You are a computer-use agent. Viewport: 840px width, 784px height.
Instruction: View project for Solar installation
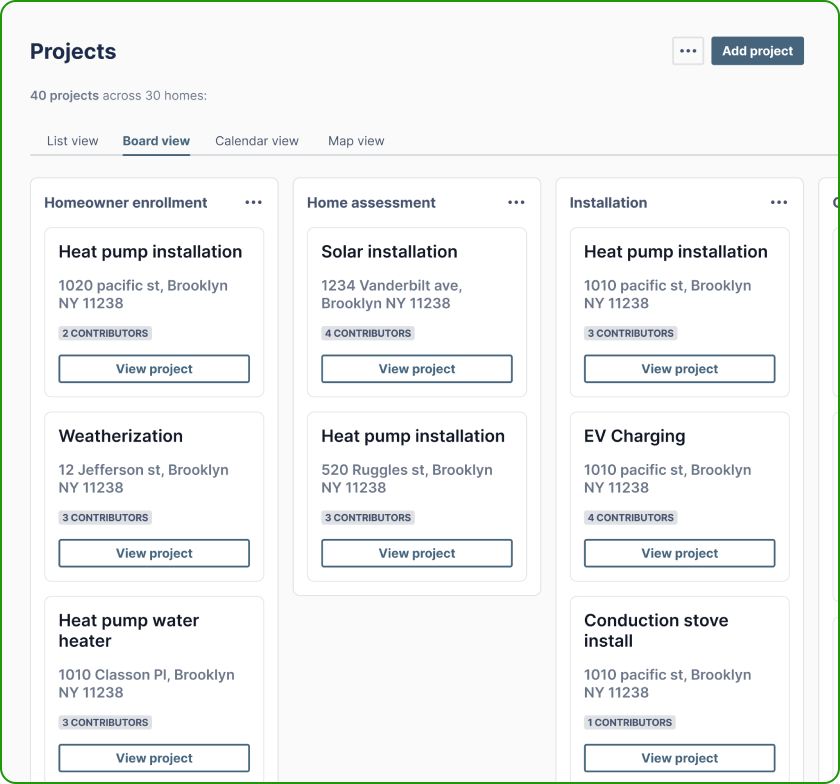[417, 369]
